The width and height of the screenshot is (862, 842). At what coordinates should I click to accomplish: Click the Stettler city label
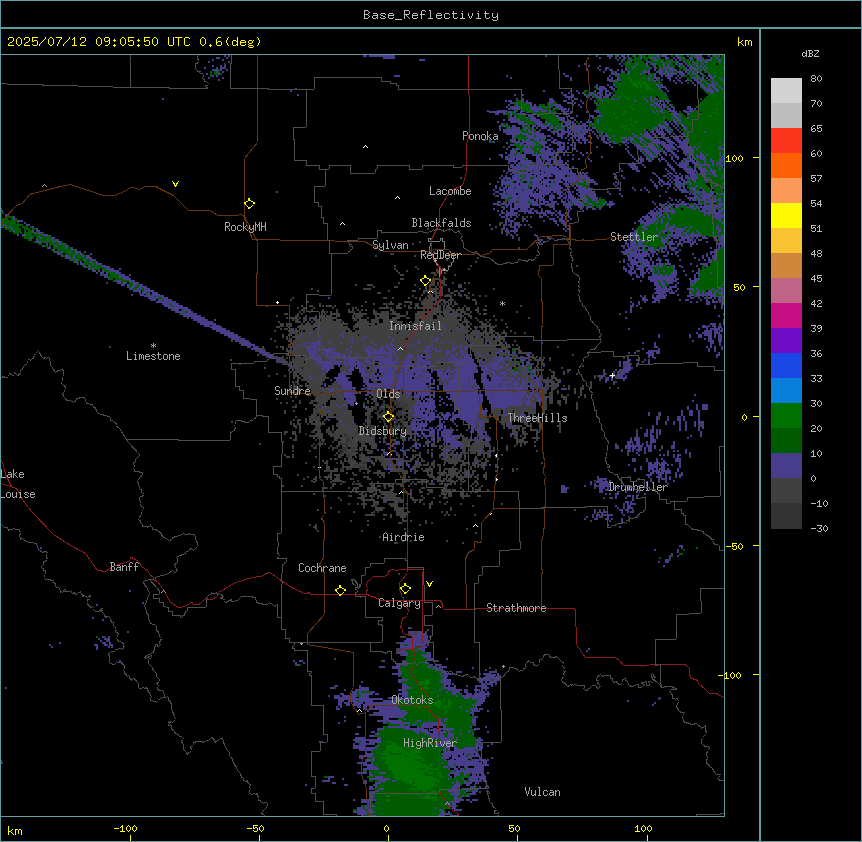click(634, 237)
